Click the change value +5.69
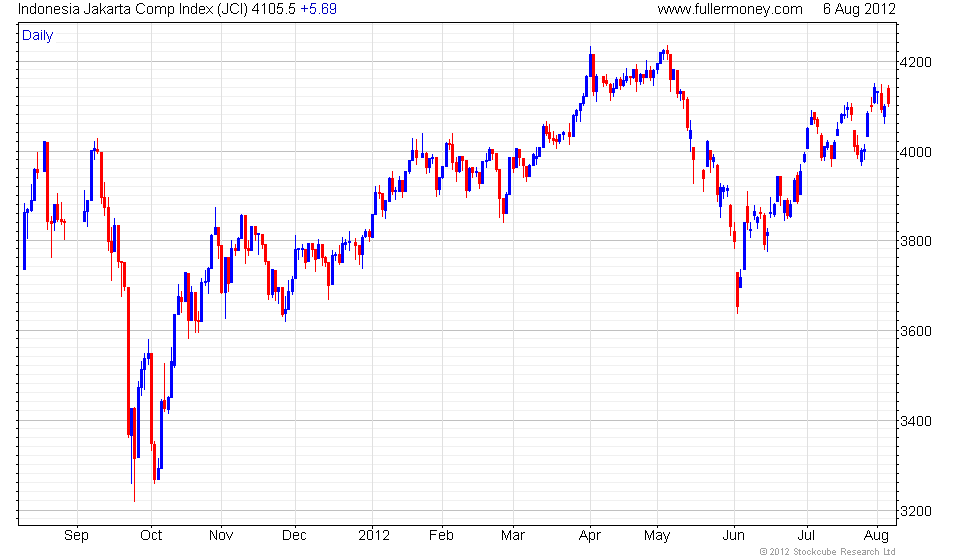 tap(319, 9)
